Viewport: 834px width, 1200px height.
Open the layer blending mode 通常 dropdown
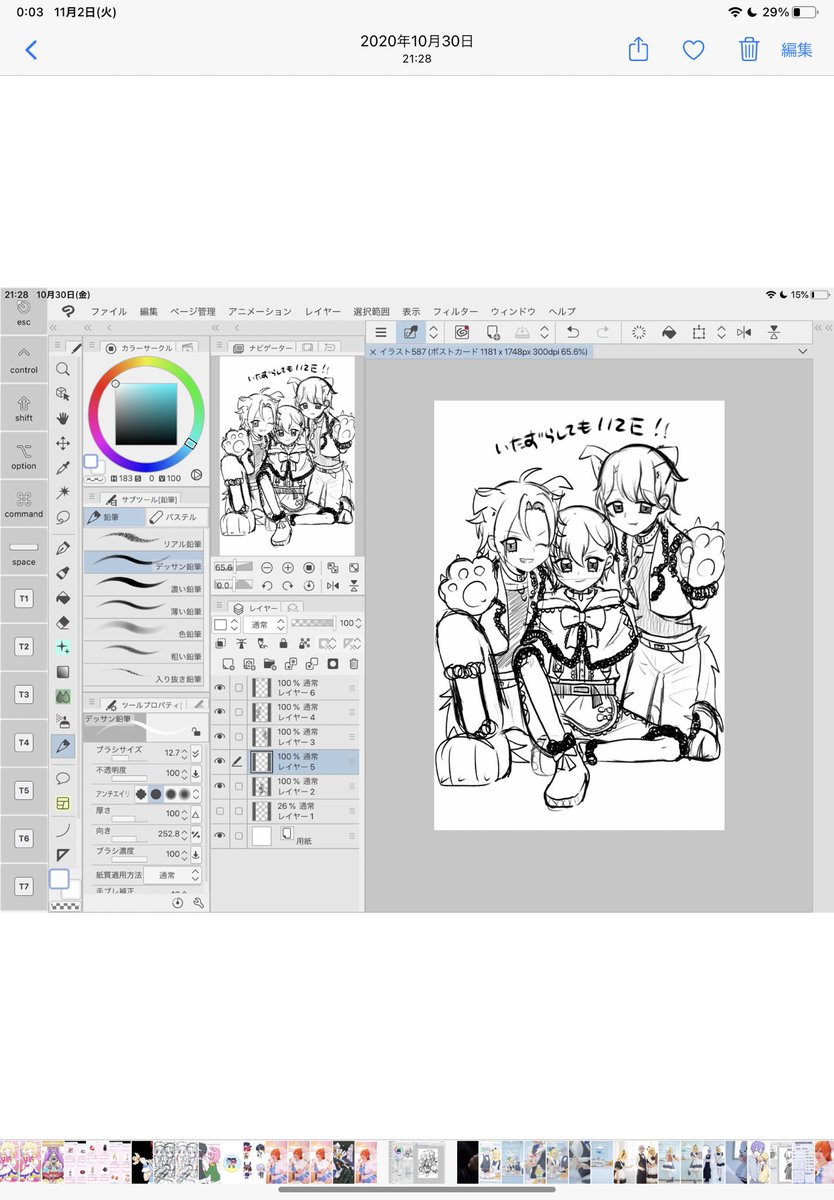(263, 624)
